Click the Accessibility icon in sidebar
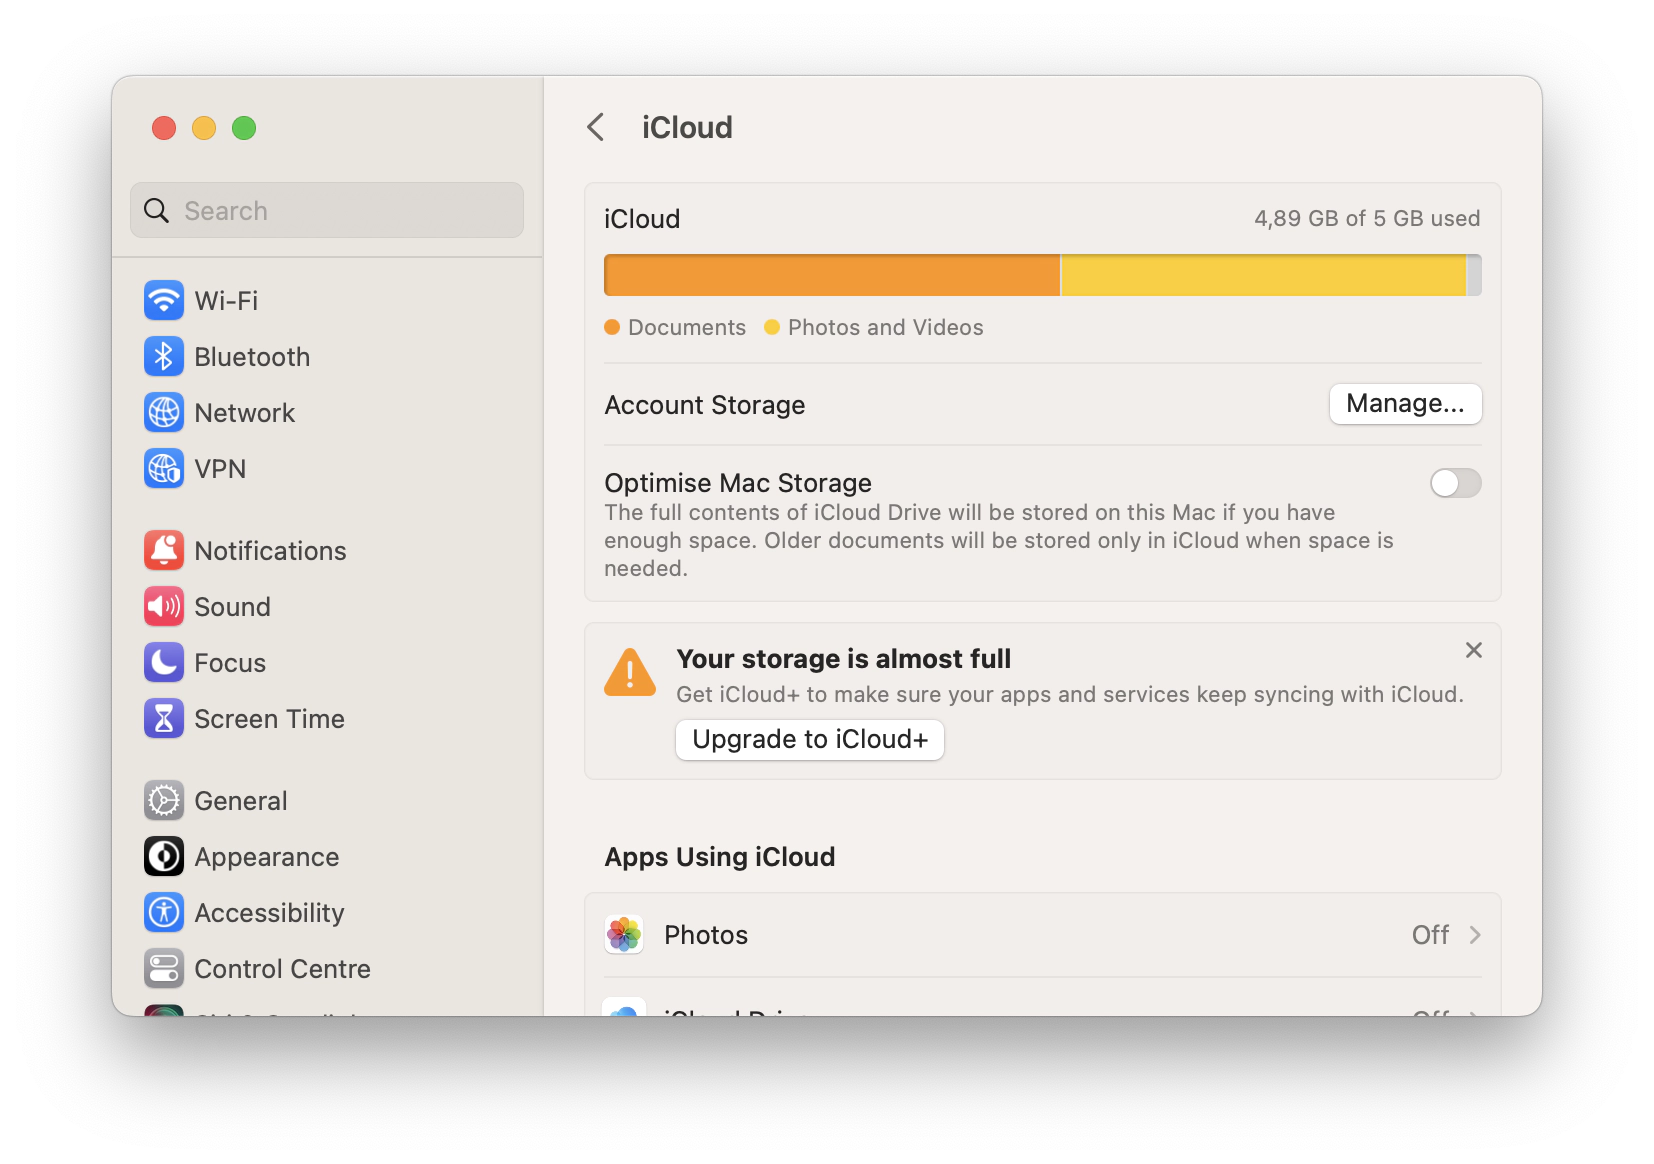Viewport: 1654px width, 1164px height. [164, 912]
